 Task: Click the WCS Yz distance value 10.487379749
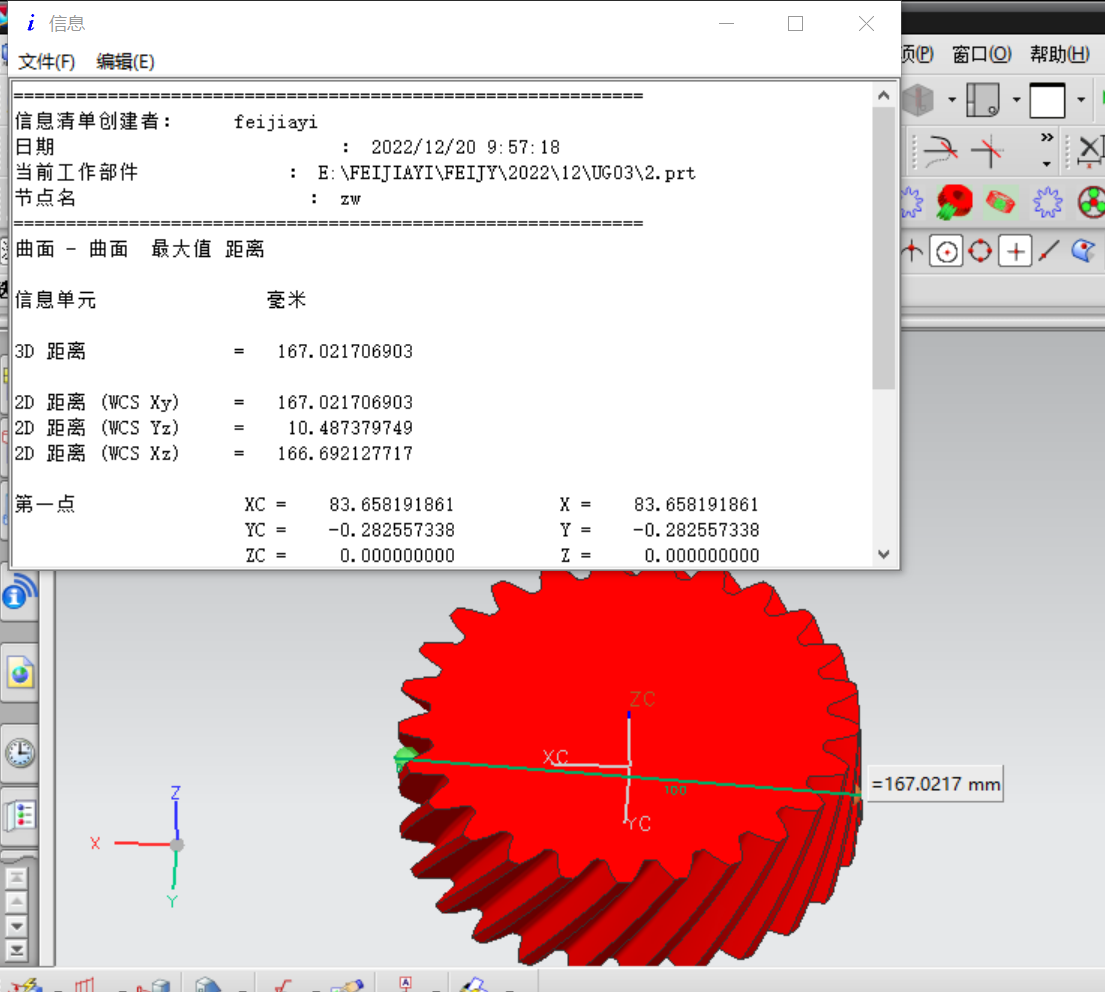pos(350,428)
